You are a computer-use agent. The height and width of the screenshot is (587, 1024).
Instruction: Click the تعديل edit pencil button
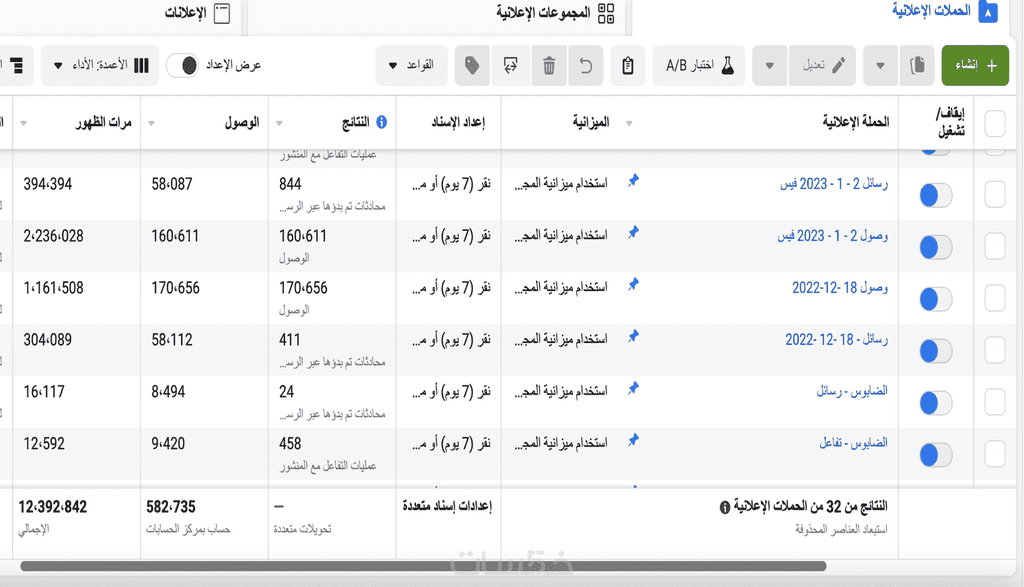pyautogui.click(x=823, y=65)
